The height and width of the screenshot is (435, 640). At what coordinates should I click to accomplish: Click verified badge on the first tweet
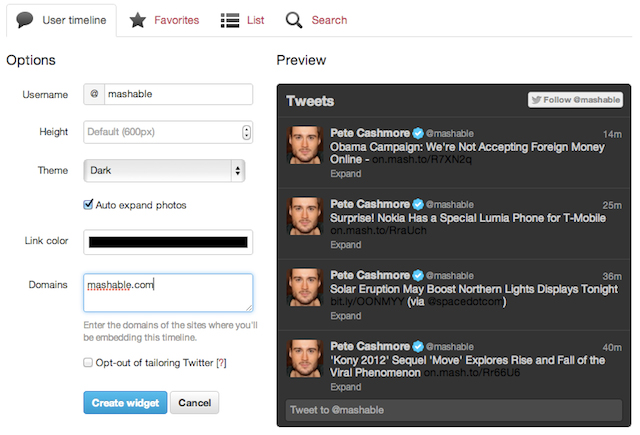(419, 134)
